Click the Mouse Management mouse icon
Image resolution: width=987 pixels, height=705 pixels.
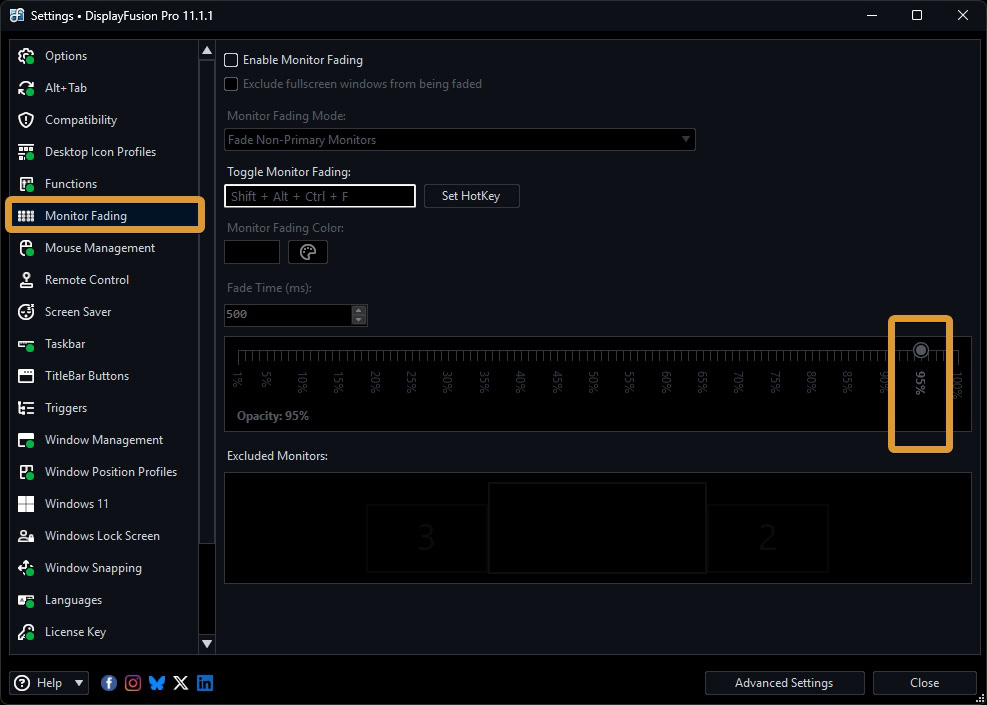[26, 248]
